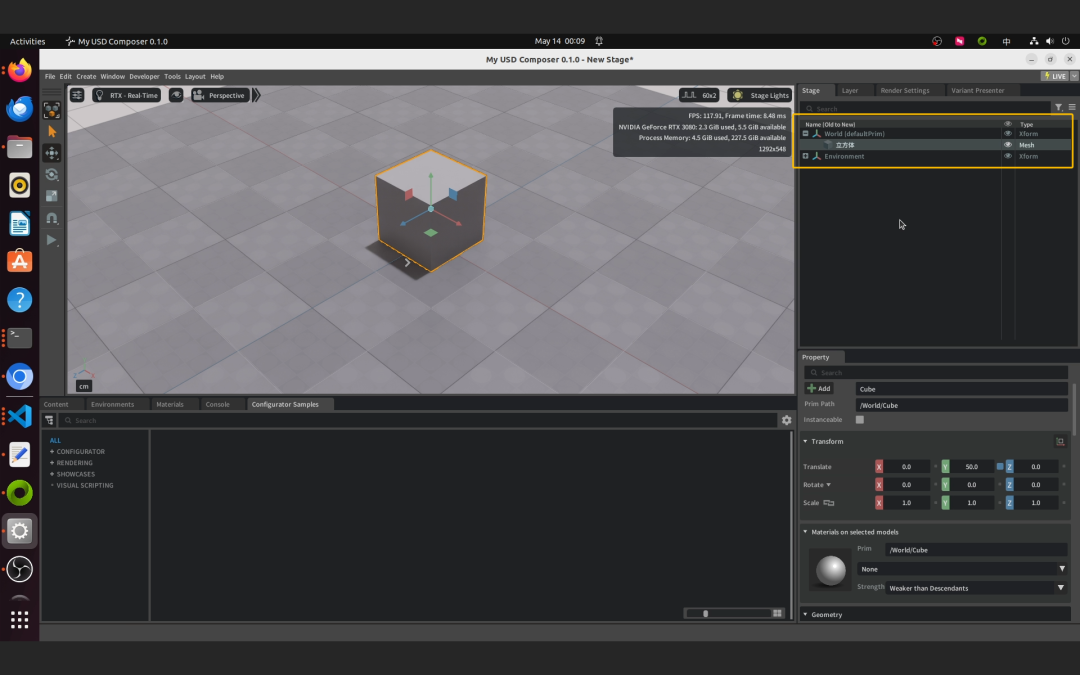The width and height of the screenshot is (1080, 675).
Task: Open the Perspective camera menu
Action: click(219, 95)
